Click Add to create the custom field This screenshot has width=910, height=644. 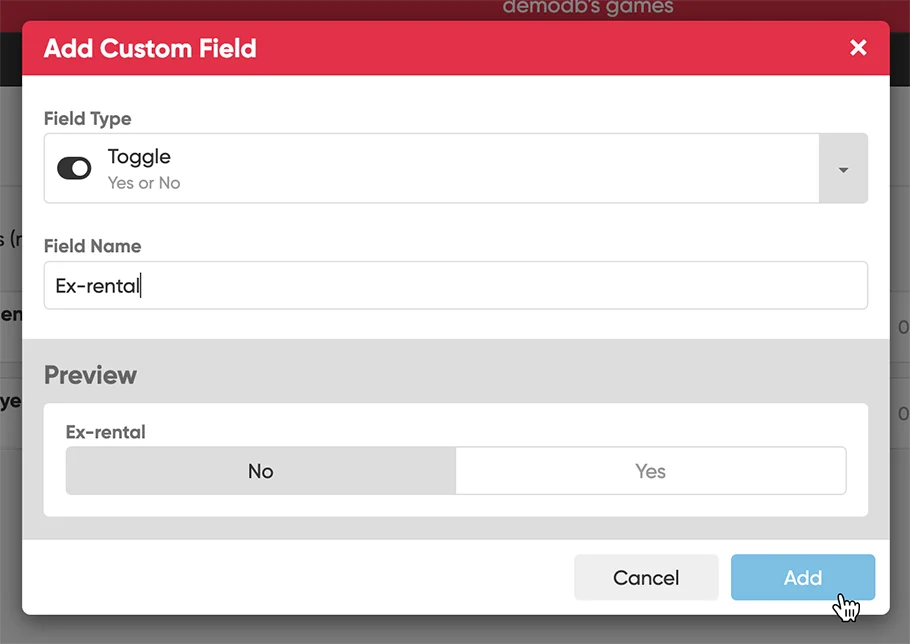(802, 577)
